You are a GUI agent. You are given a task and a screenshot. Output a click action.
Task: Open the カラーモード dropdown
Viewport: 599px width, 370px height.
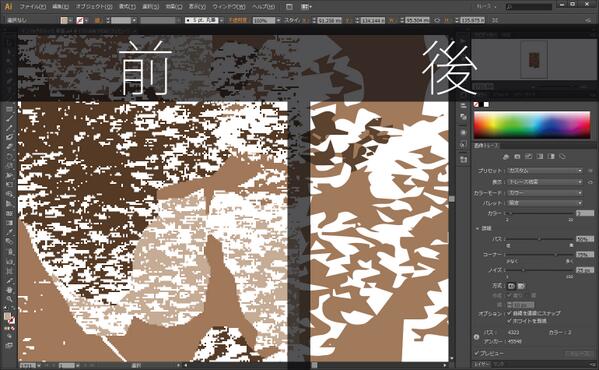(545, 193)
